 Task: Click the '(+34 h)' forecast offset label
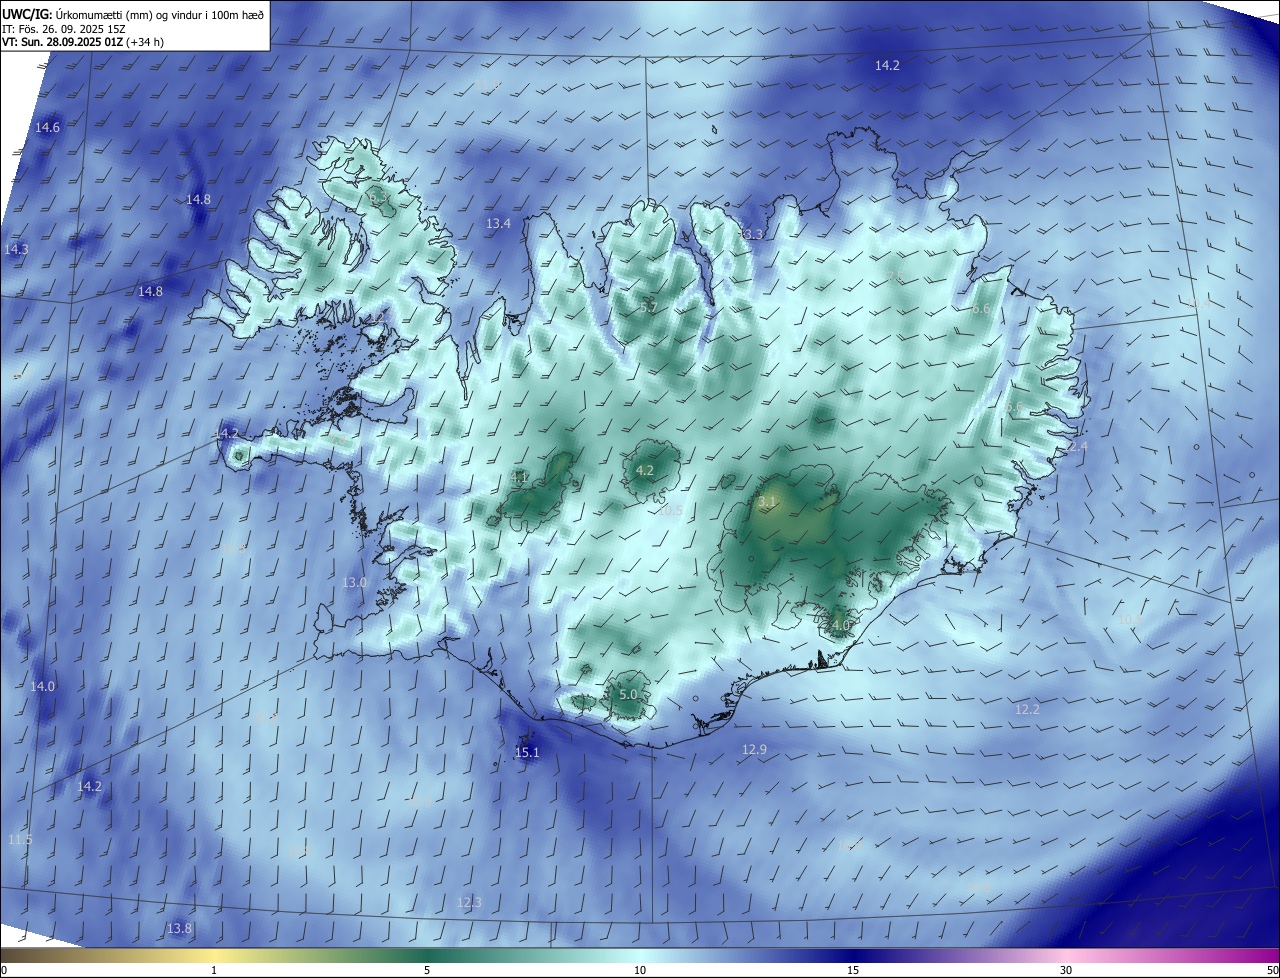tap(146, 43)
